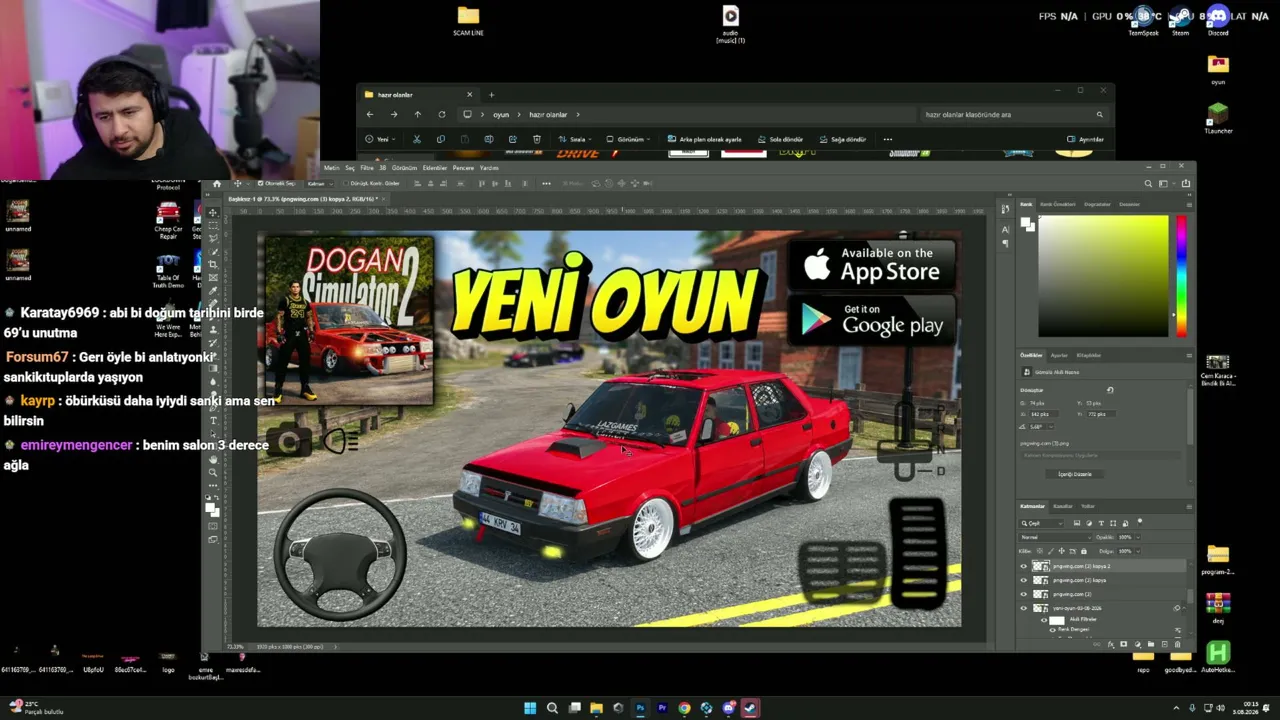Select the Move tool in Photoshop's toolbar
The height and width of the screenshot is (720, 1280).
point(213,212)
